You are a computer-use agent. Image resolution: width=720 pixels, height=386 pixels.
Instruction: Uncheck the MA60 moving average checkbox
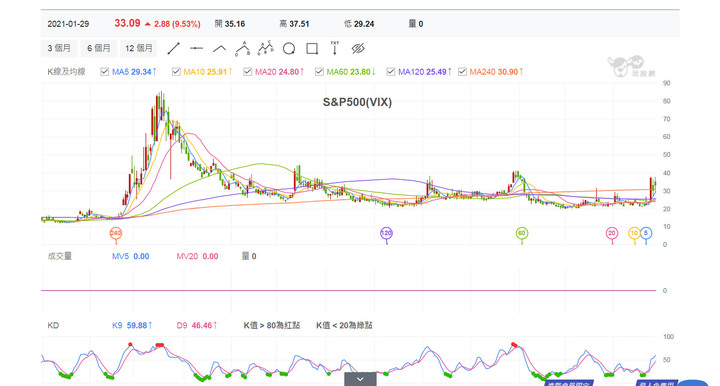pos(320,72)
